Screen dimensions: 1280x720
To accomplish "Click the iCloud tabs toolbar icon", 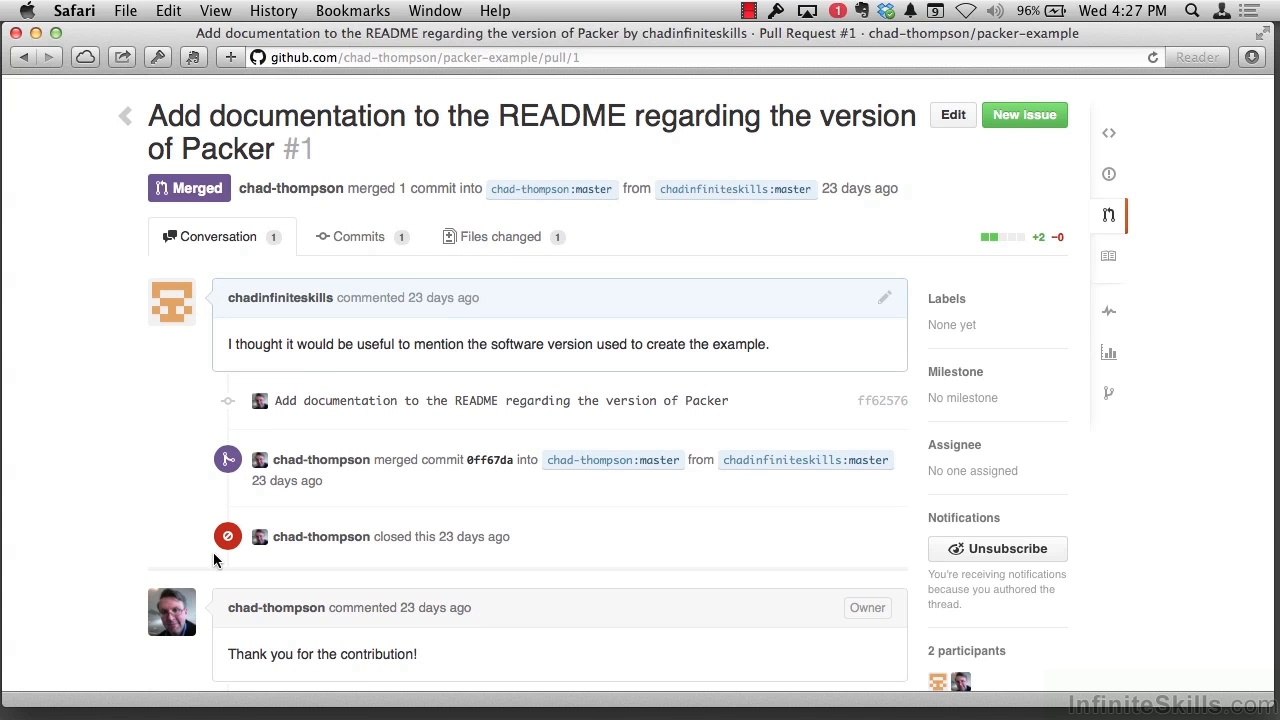I will [x=86, y=58].
